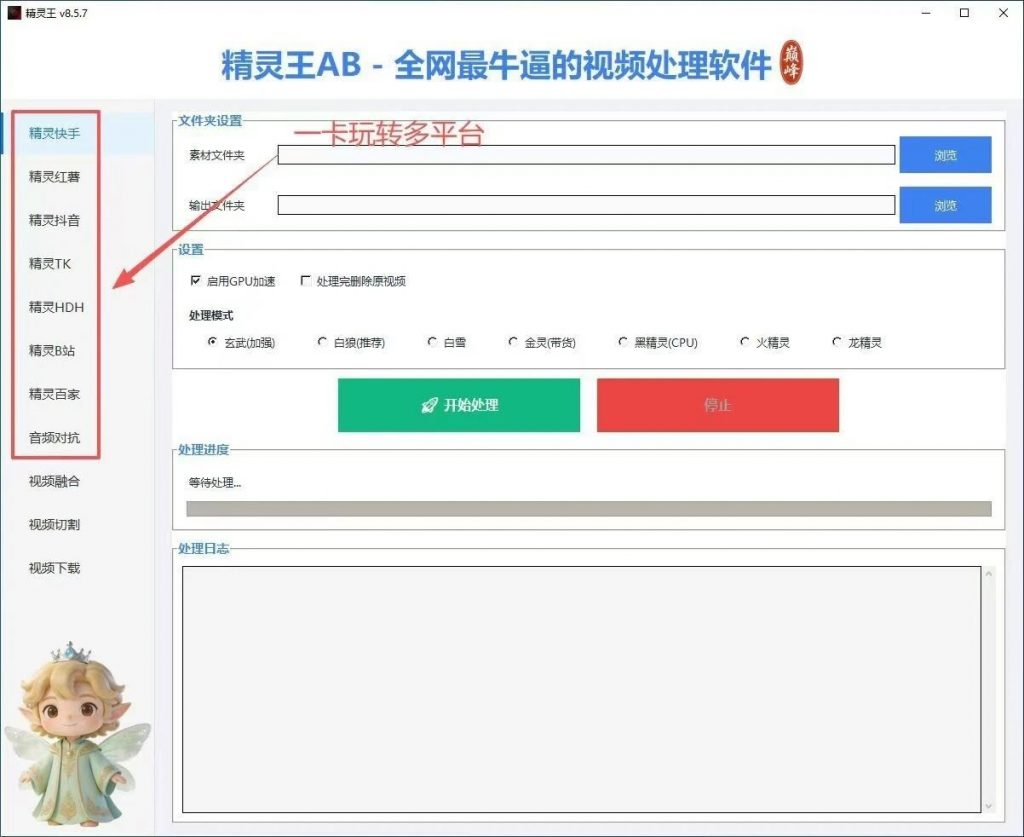Click the 精灵王 app icon in title bar

tap(14, 12)
